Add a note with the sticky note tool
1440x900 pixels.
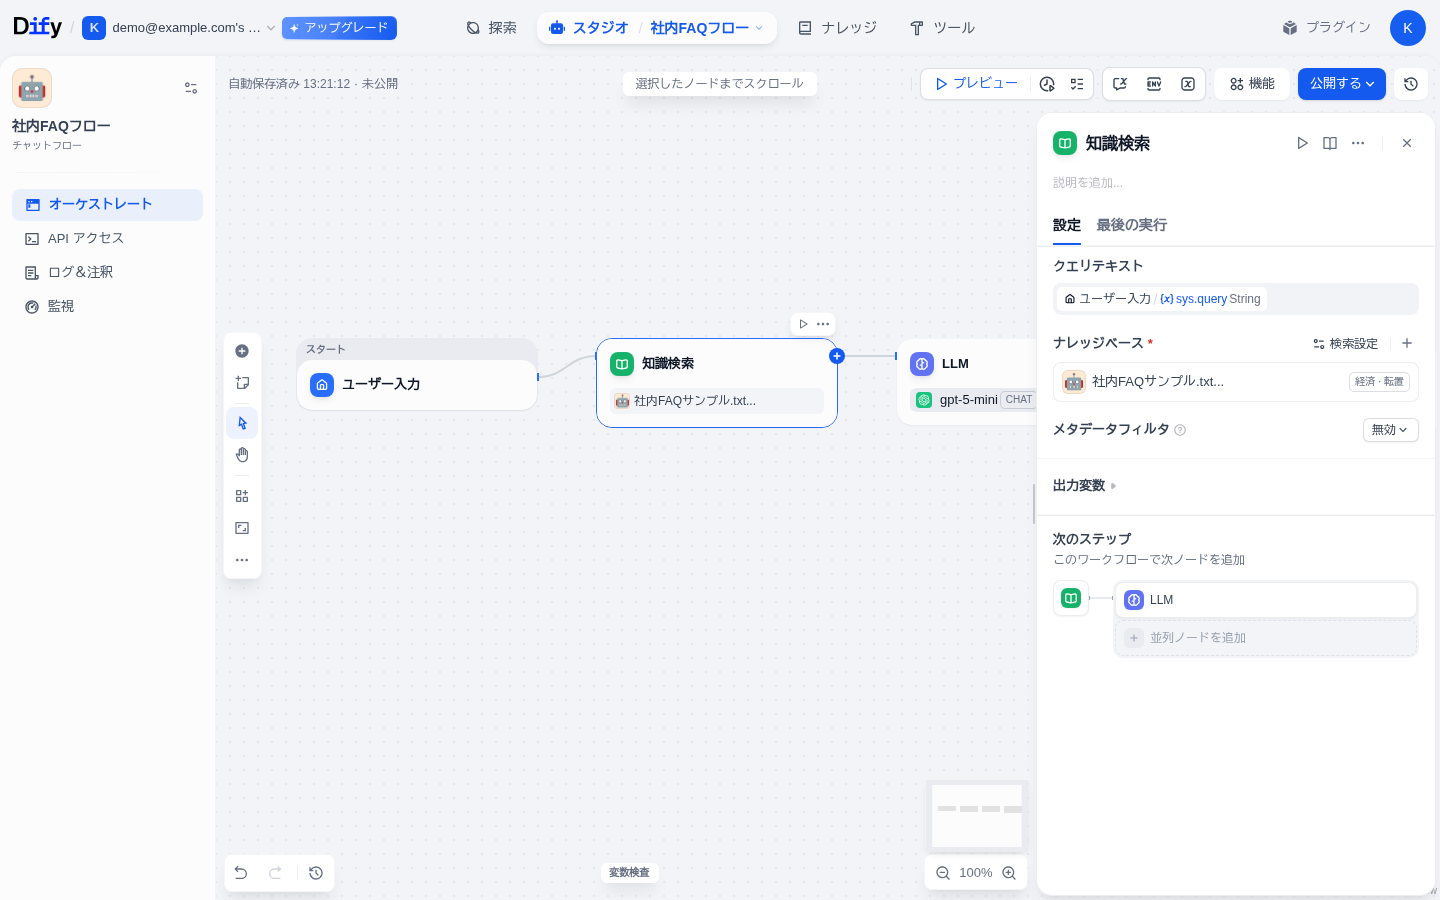click(242, 383)
